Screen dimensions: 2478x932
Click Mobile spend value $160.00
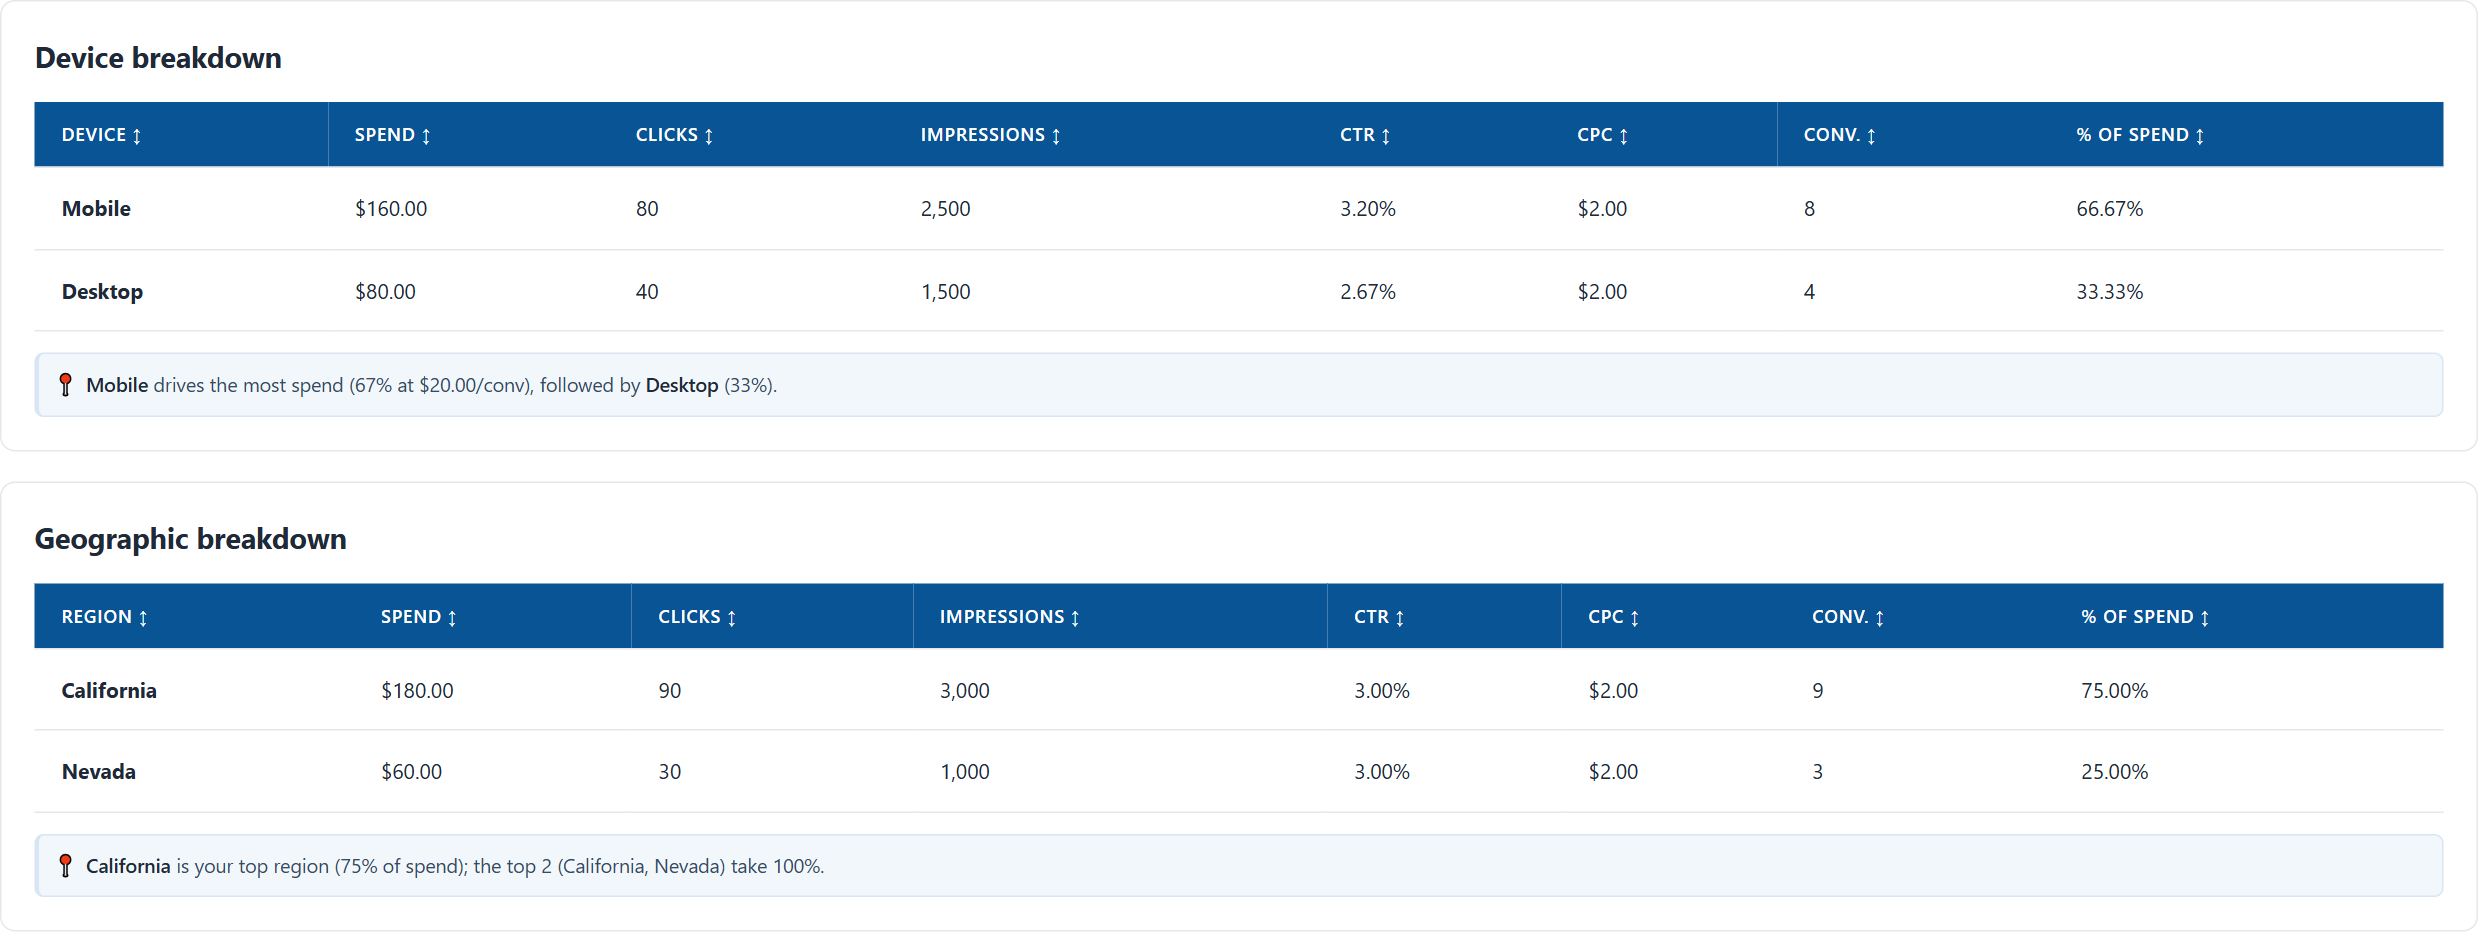pyautogui.click(x=391, y=209)
